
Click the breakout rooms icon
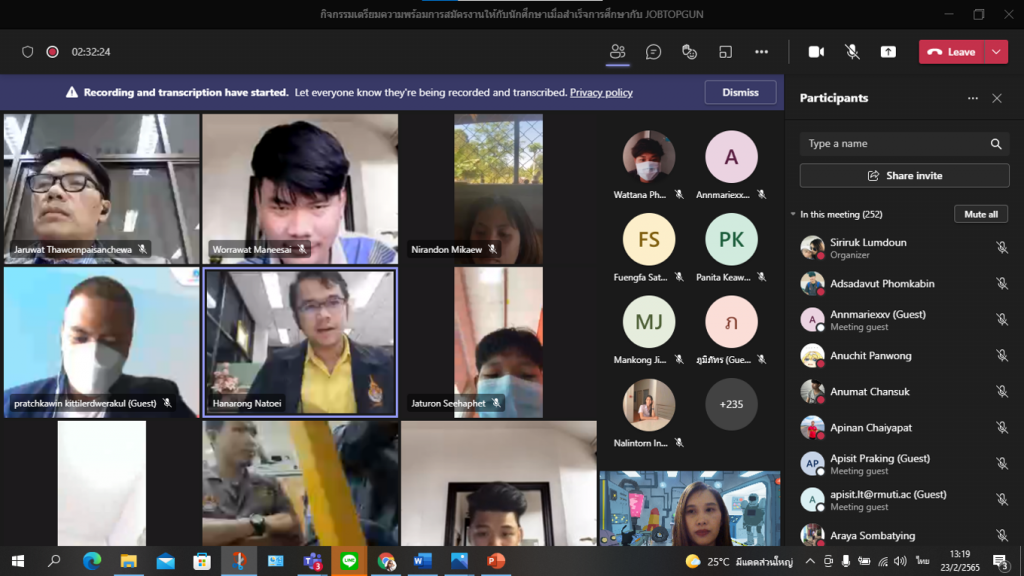click(x=725, y=52)
